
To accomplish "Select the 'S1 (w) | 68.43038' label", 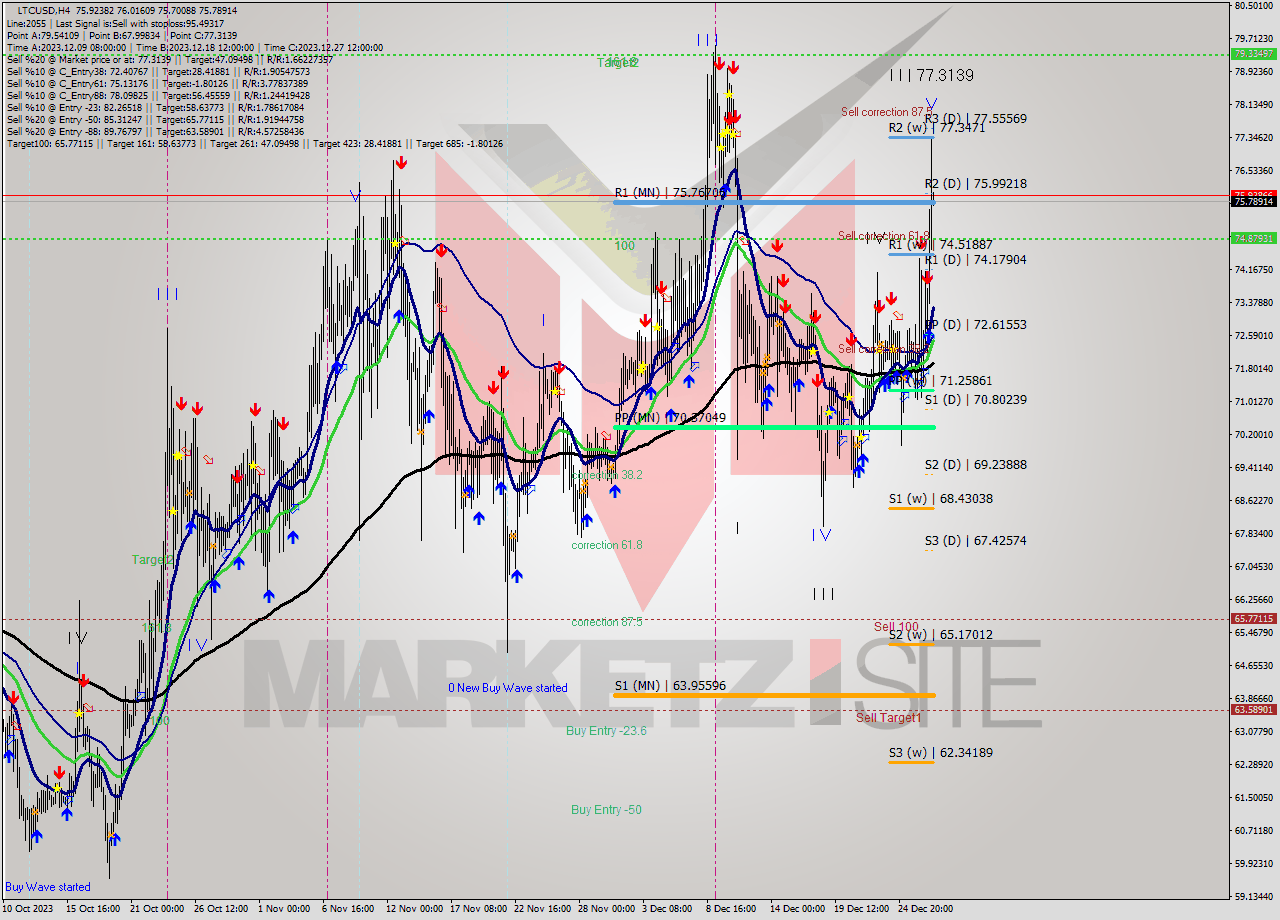I will pos(940,498).
